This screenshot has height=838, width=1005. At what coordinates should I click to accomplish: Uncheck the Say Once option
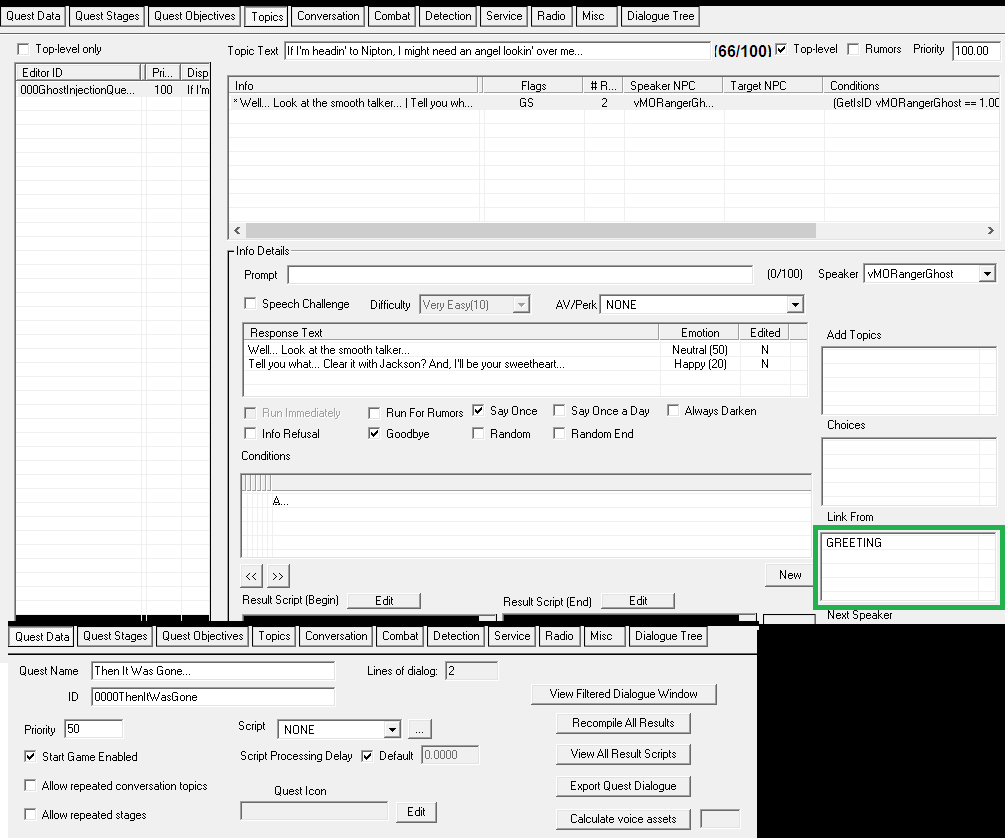click(x=478, y=410)
